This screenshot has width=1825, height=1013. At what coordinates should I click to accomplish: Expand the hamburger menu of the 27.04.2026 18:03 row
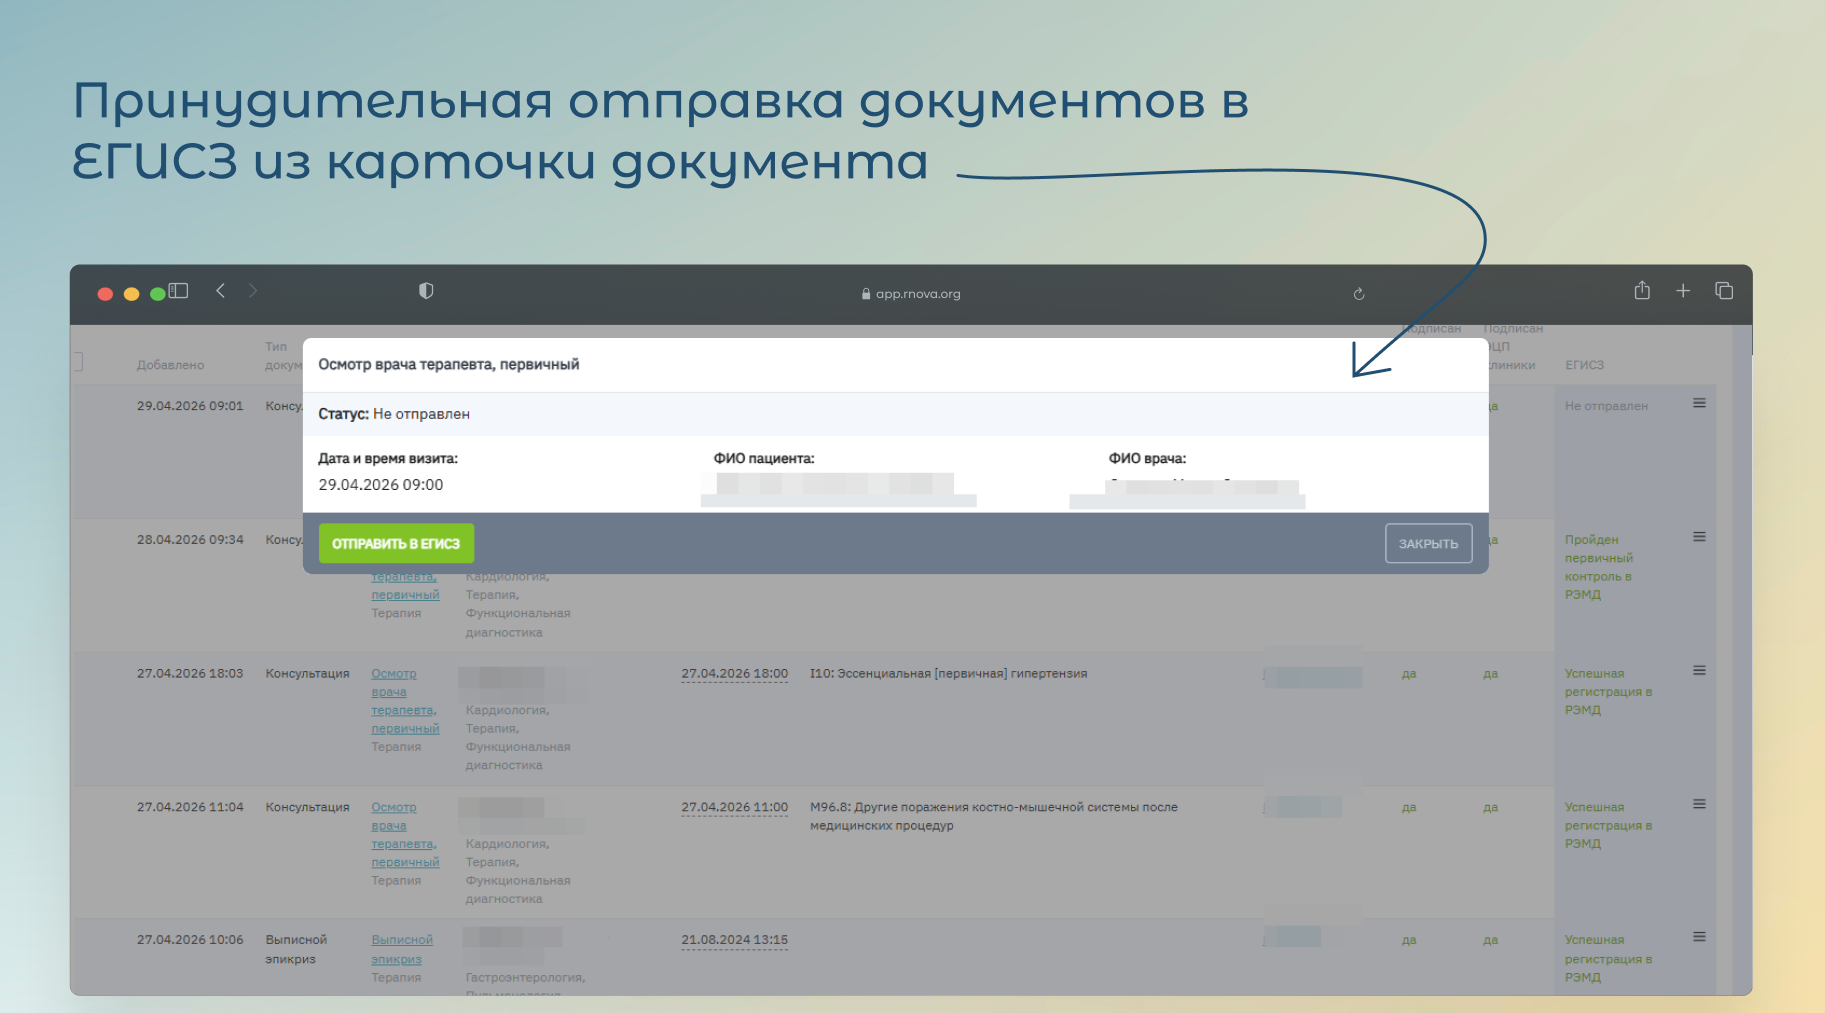[x=1699, y=670]
